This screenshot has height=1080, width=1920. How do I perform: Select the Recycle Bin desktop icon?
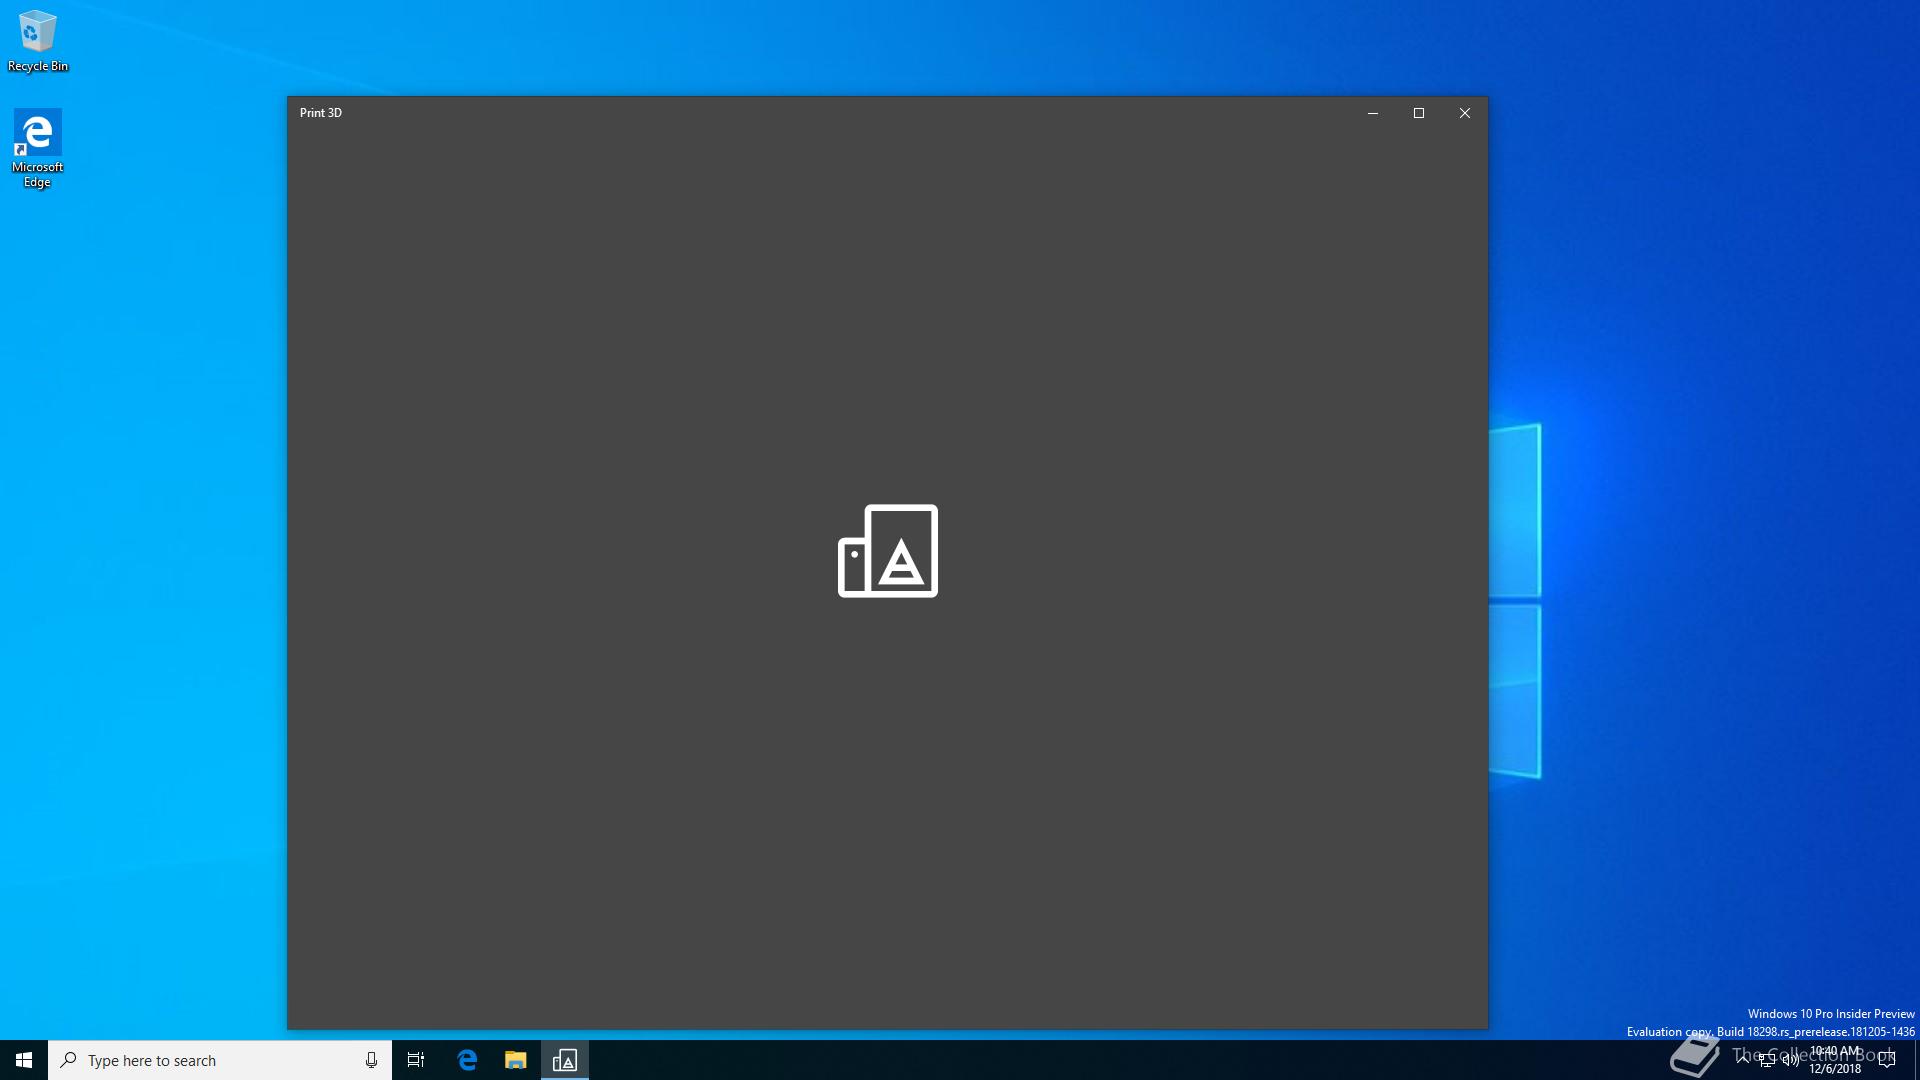coord(38,42)
